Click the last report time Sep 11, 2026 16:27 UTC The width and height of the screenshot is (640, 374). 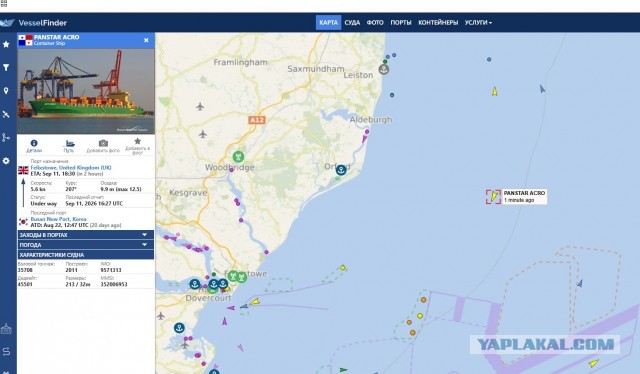(94, 203)
